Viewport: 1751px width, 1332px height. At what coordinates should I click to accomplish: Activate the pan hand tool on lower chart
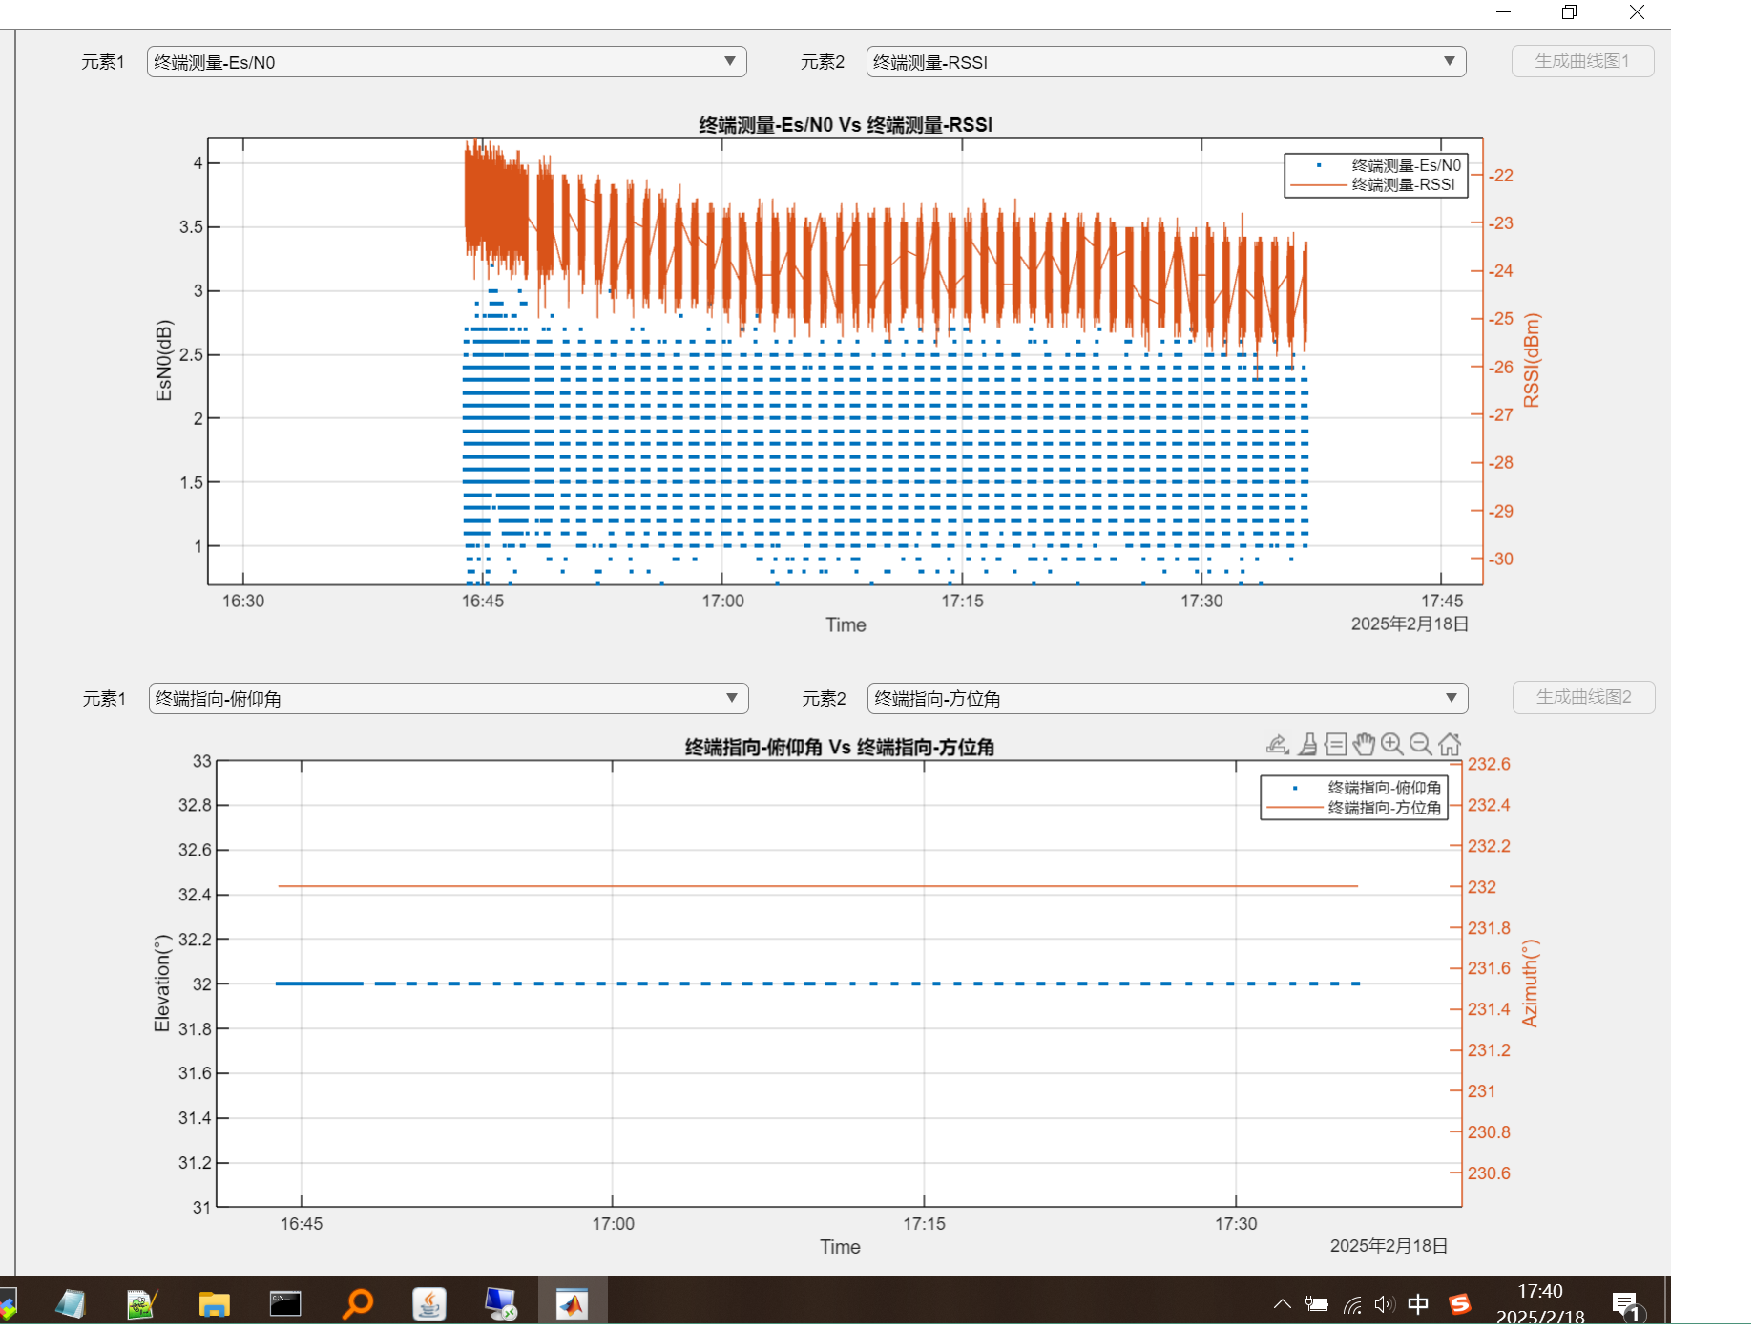pyautogui.click(x=1363, y=744)
